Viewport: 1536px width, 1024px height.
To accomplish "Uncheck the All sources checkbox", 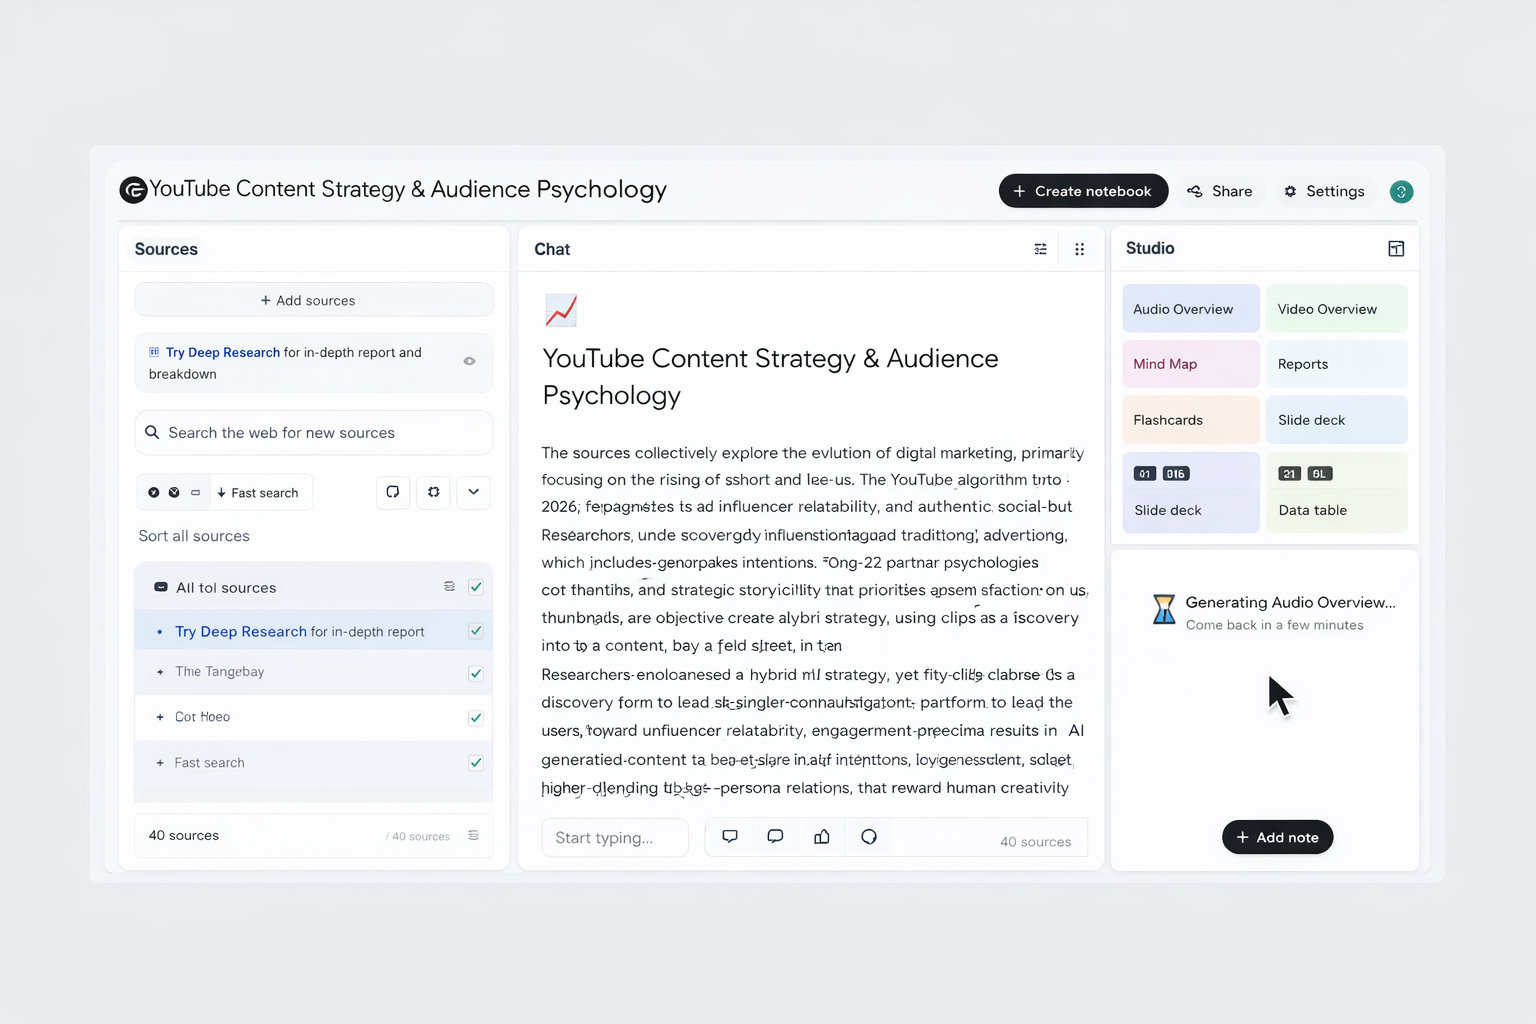I will [x=476, y=587].
